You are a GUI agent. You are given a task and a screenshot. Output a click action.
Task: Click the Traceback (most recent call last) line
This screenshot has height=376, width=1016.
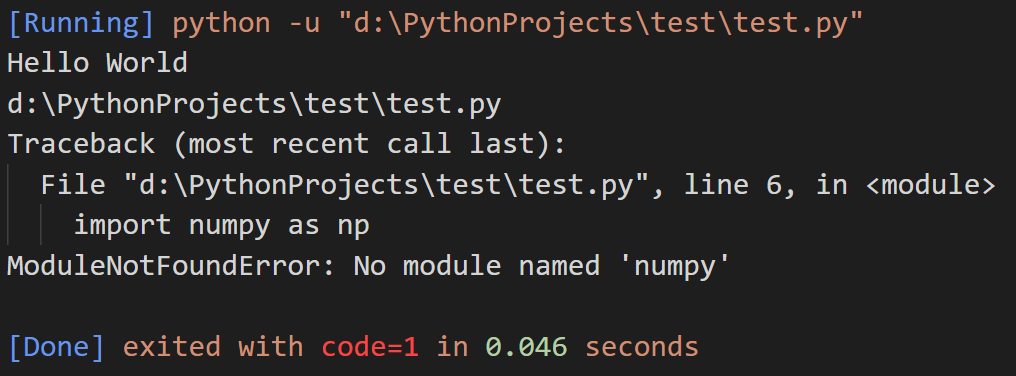click(286, 144)
